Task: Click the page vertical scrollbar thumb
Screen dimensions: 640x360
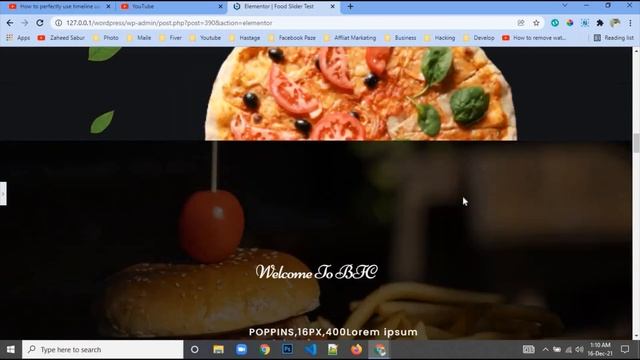Action: [636, 143]
